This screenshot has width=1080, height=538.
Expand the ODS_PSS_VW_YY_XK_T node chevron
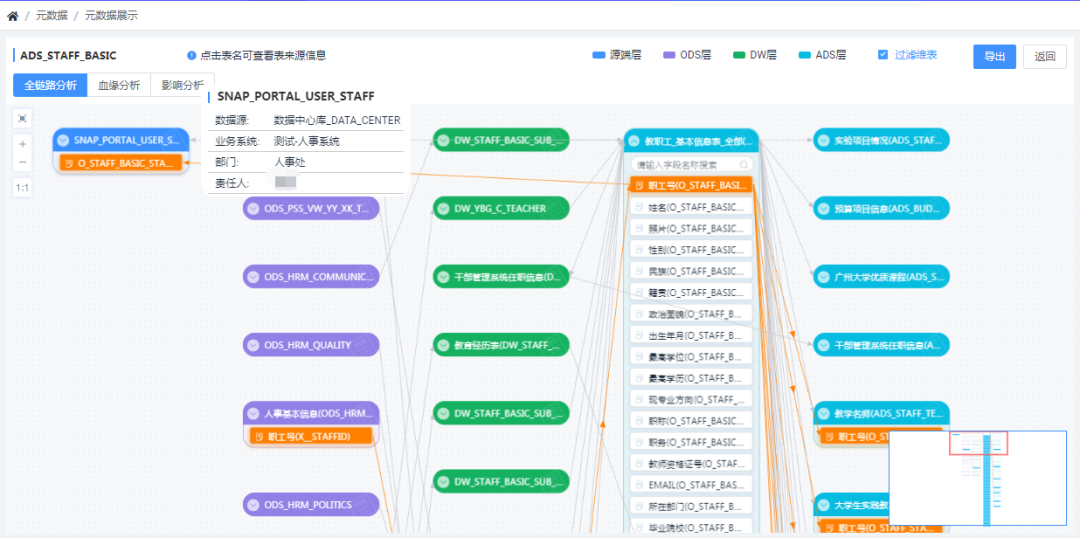253,208
